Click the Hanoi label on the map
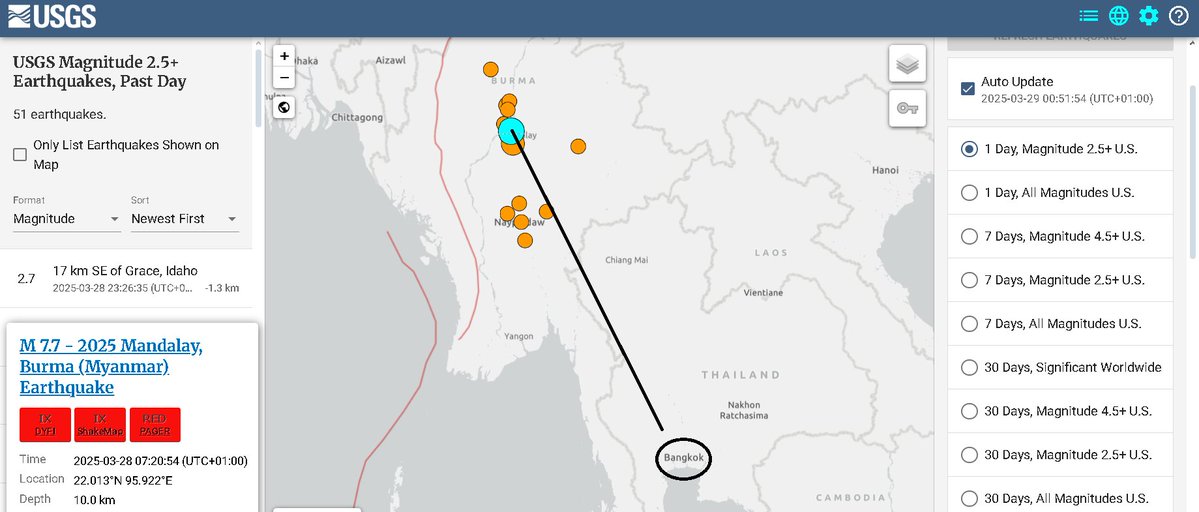 885,170
